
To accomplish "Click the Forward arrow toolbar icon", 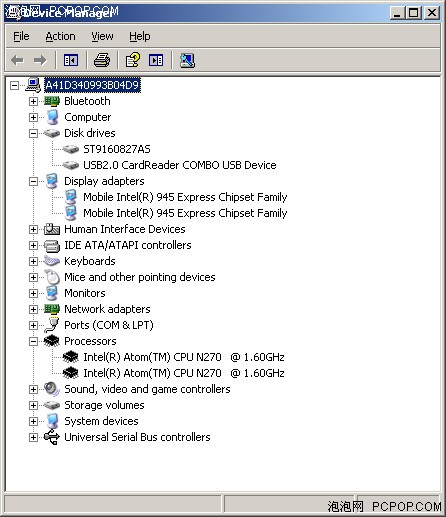I will [x=40, y=60].
